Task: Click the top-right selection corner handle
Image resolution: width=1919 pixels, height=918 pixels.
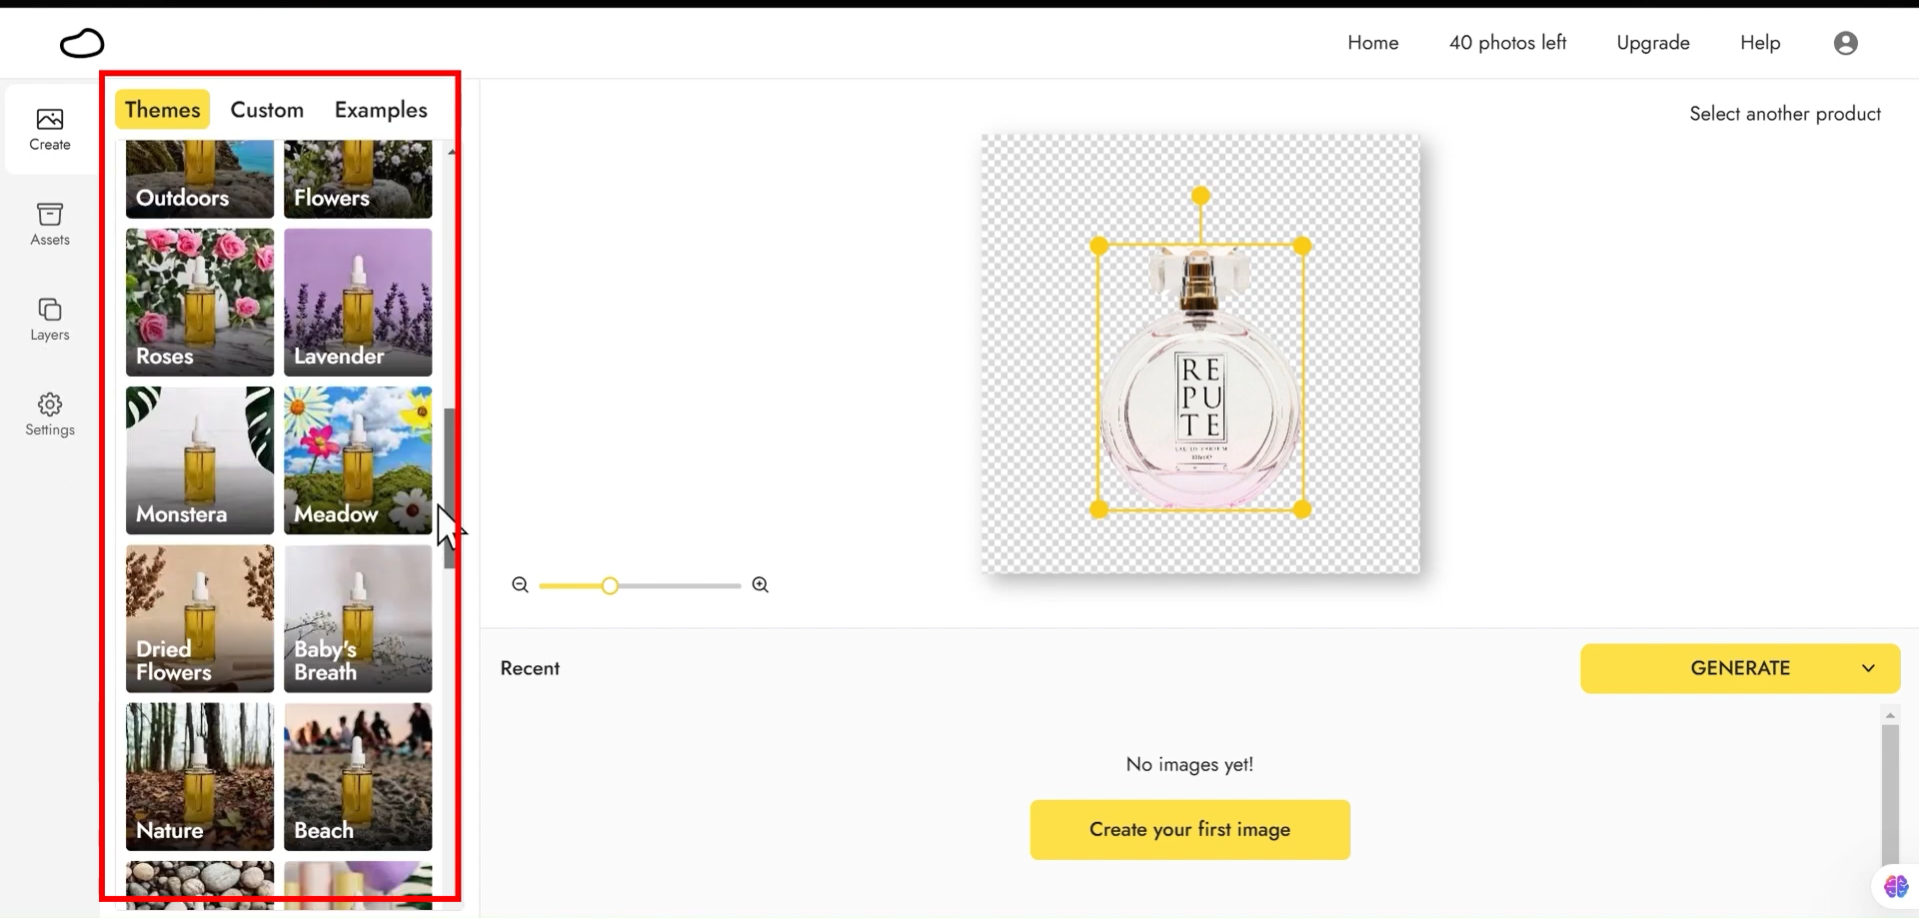Action: coord(1302,246)
